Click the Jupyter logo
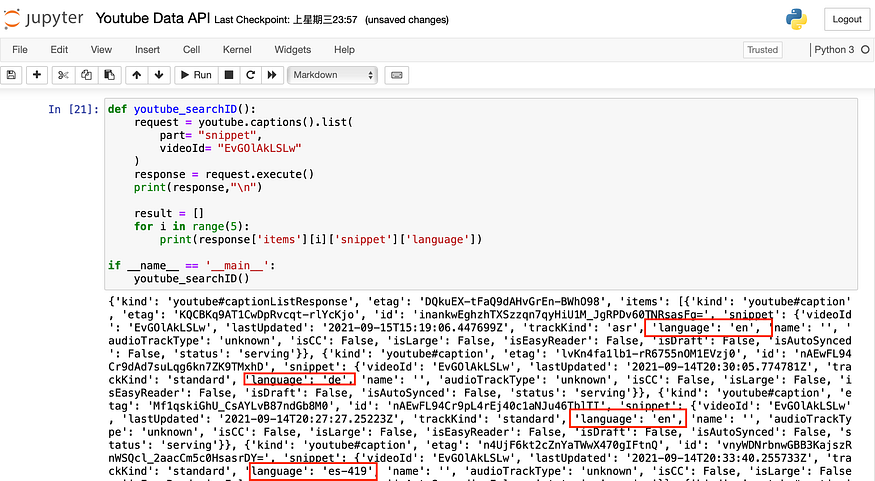The image size is (875, 481). 44,18
